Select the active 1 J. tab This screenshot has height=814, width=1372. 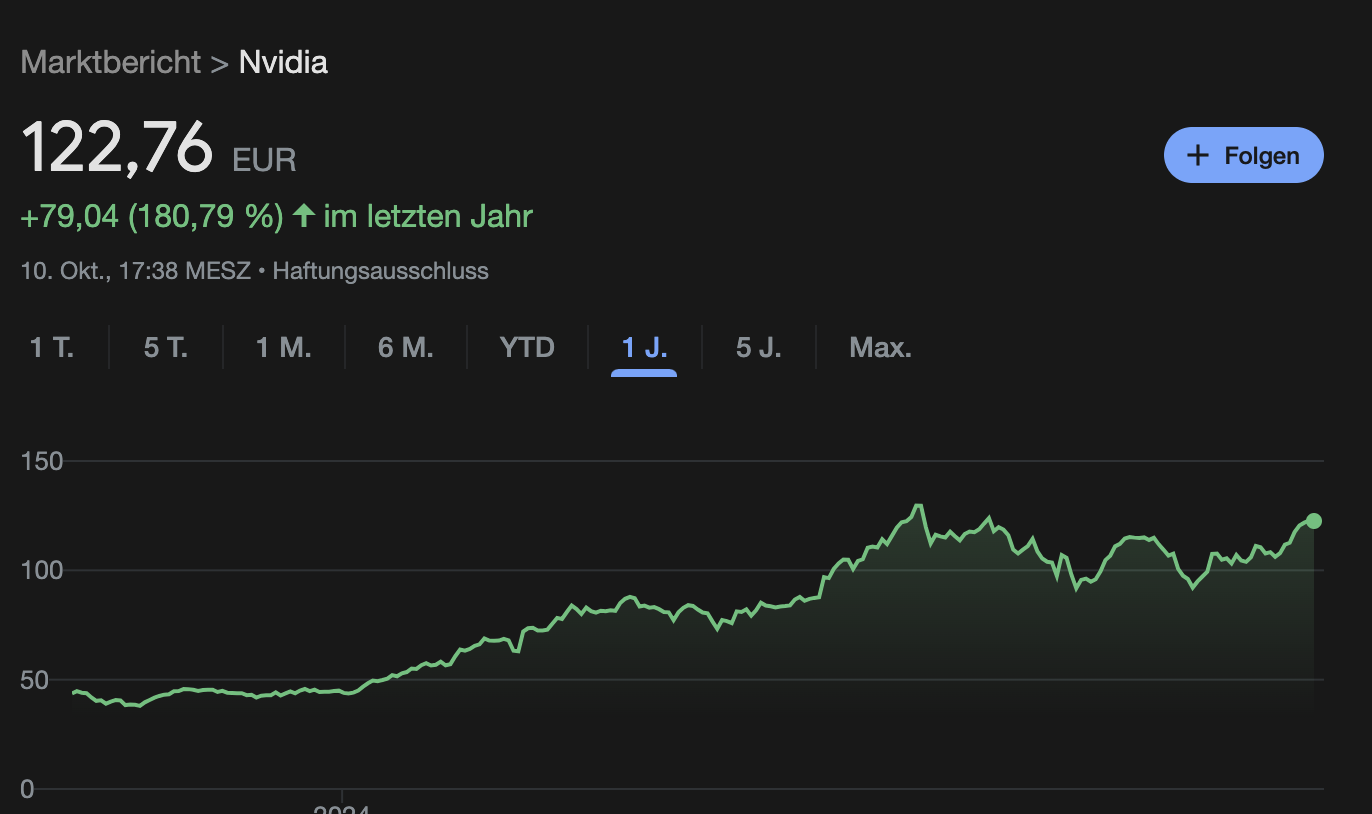coord(645,348)
